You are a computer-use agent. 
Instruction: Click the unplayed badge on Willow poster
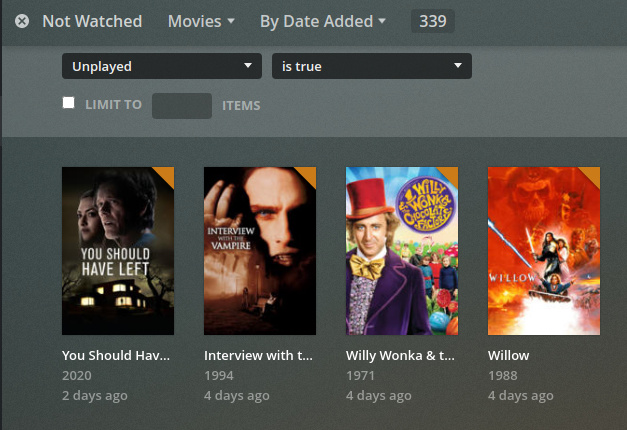(592, 174)
